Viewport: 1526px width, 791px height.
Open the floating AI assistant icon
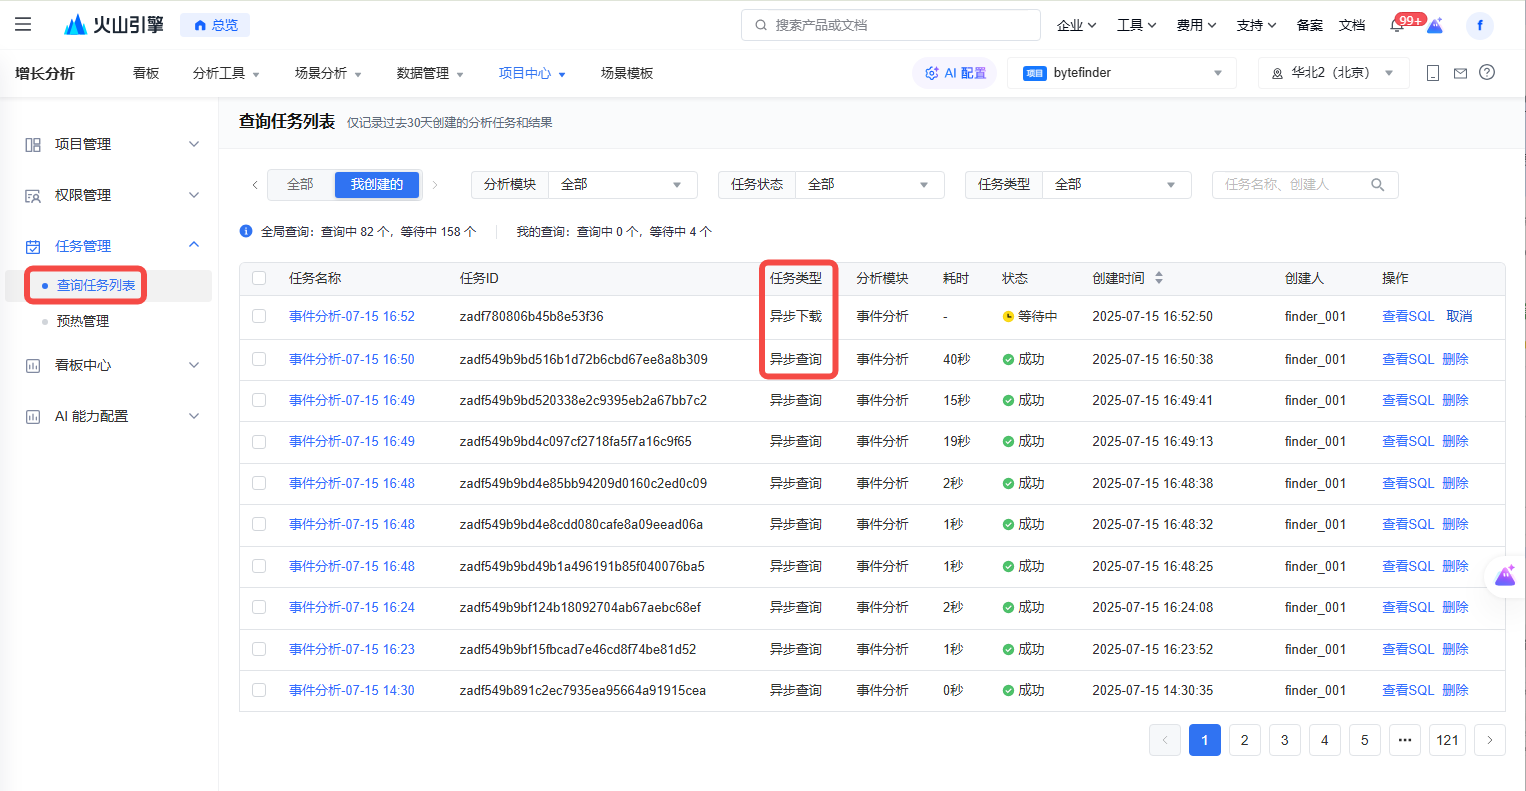1505,577
